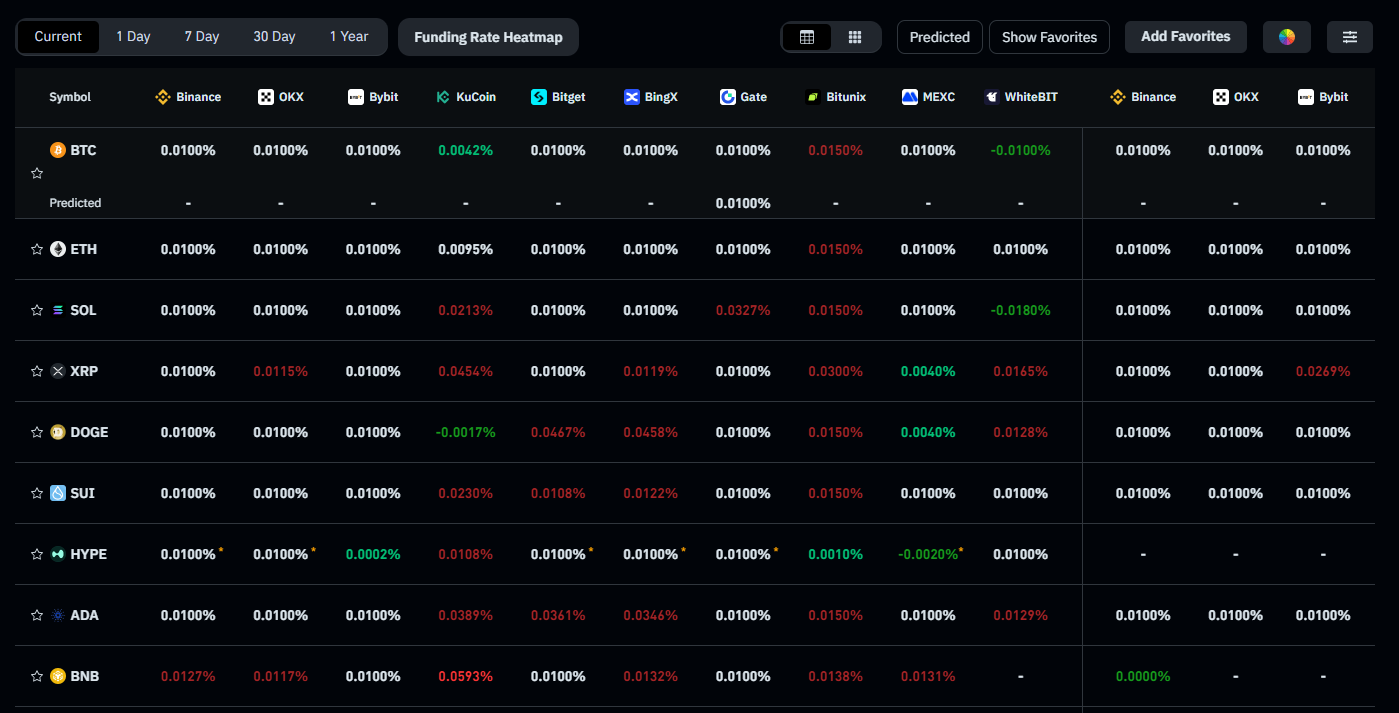This screenshot has height=713, width=1399.
Task: Click the Gate exchange icon
Action: click(x=726, y=97)
